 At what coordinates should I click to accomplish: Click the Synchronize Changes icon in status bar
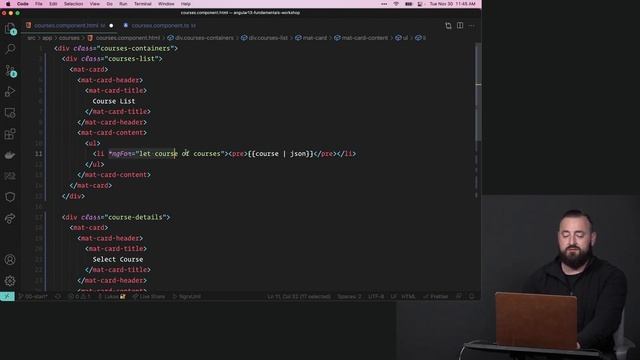58,296
